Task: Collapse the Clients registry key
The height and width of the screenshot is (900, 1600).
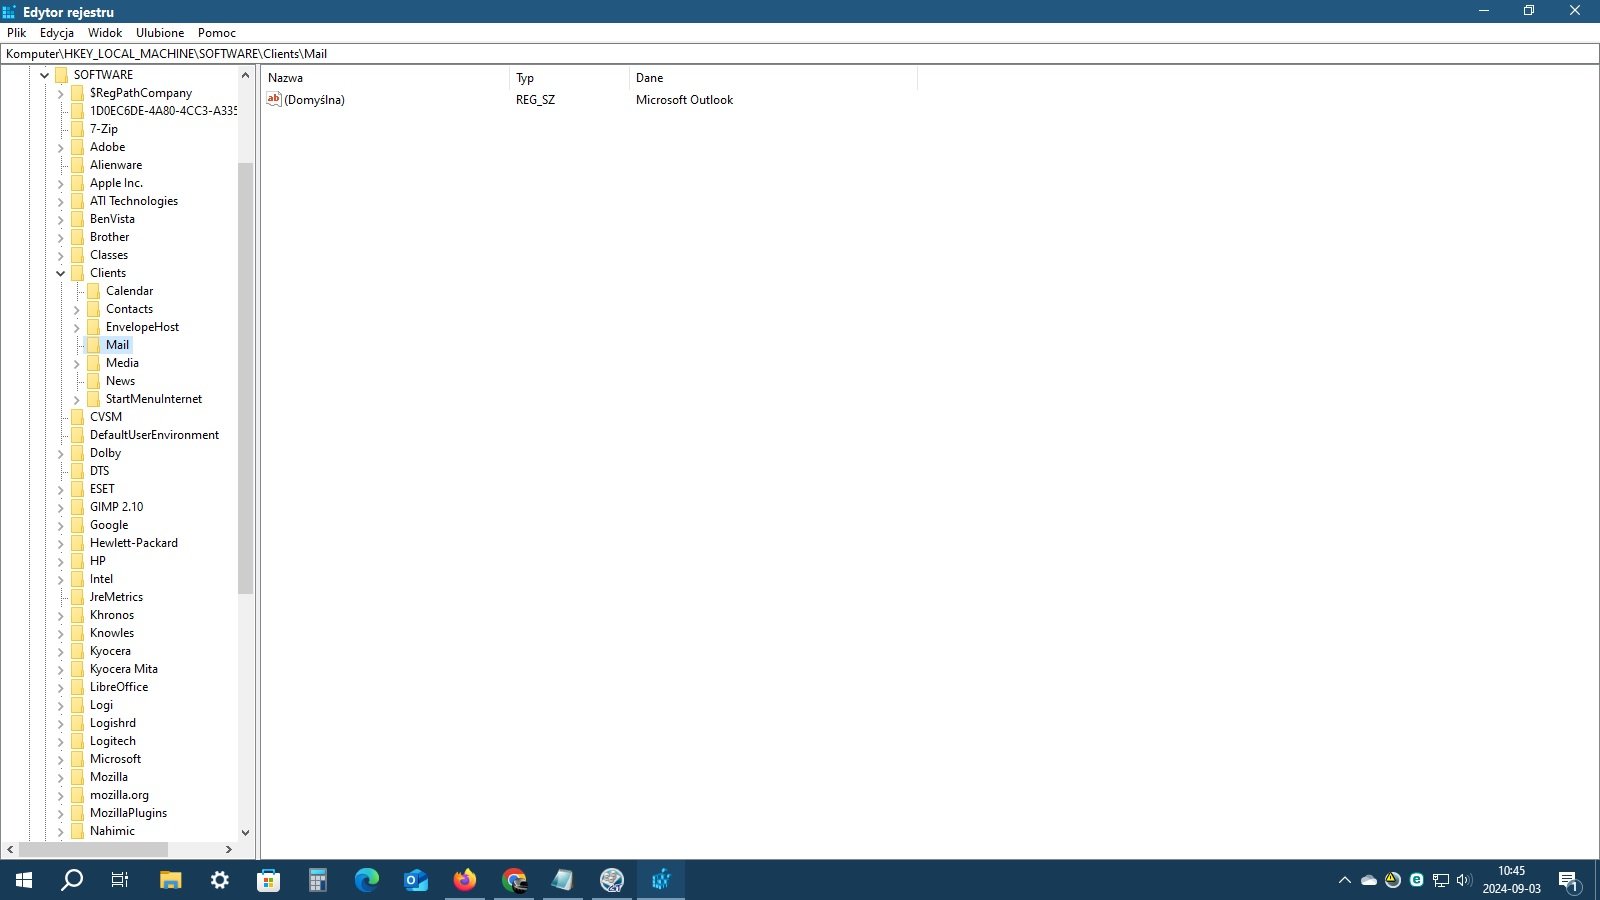Action: coord(61,273)
